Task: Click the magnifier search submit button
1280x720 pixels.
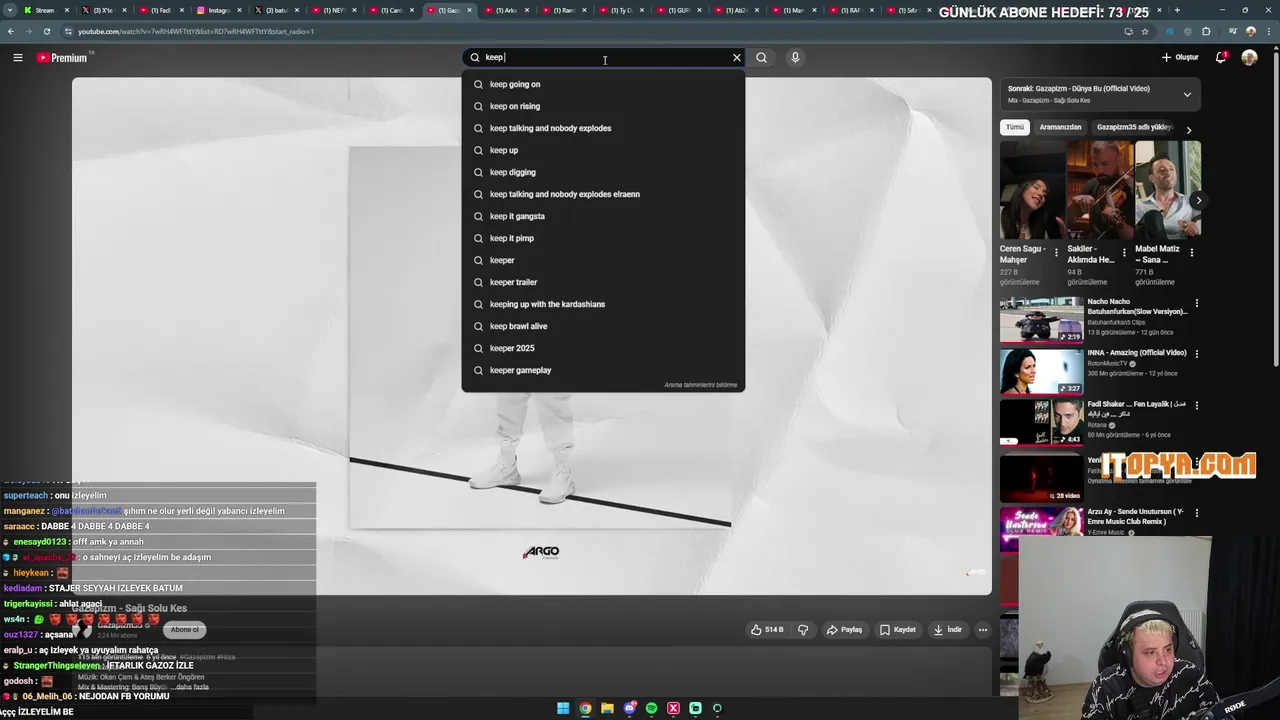Action: click(x=761, y=57)
